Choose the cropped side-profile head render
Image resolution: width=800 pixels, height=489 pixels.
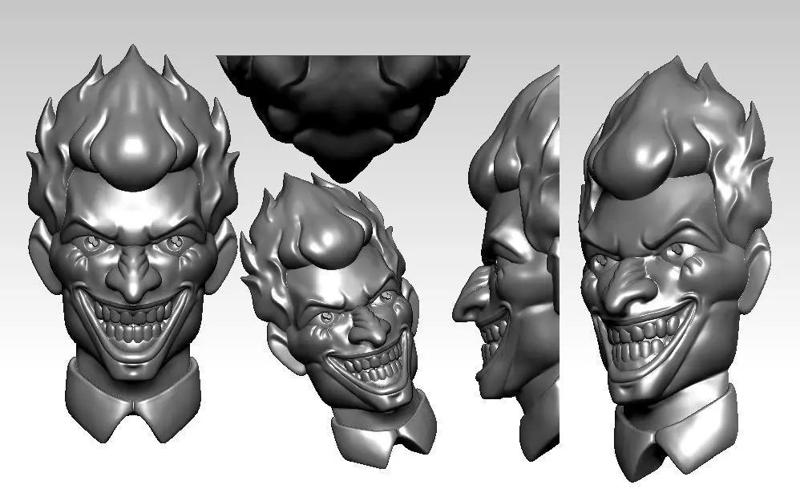click(x=506, y=264)
